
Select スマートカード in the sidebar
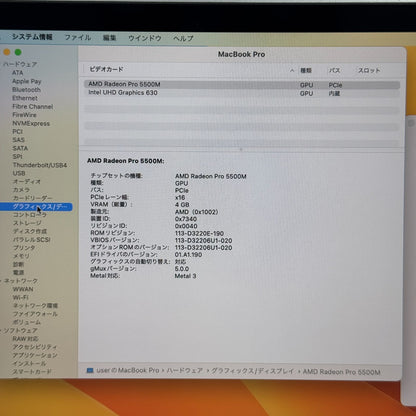click(x=32, y=372)
